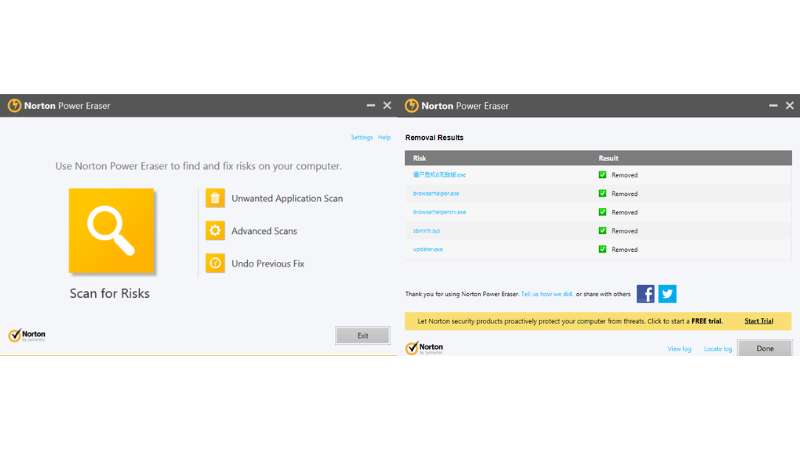Click Norton Power Eraser title icon, left window

click(x=14, y=106)
